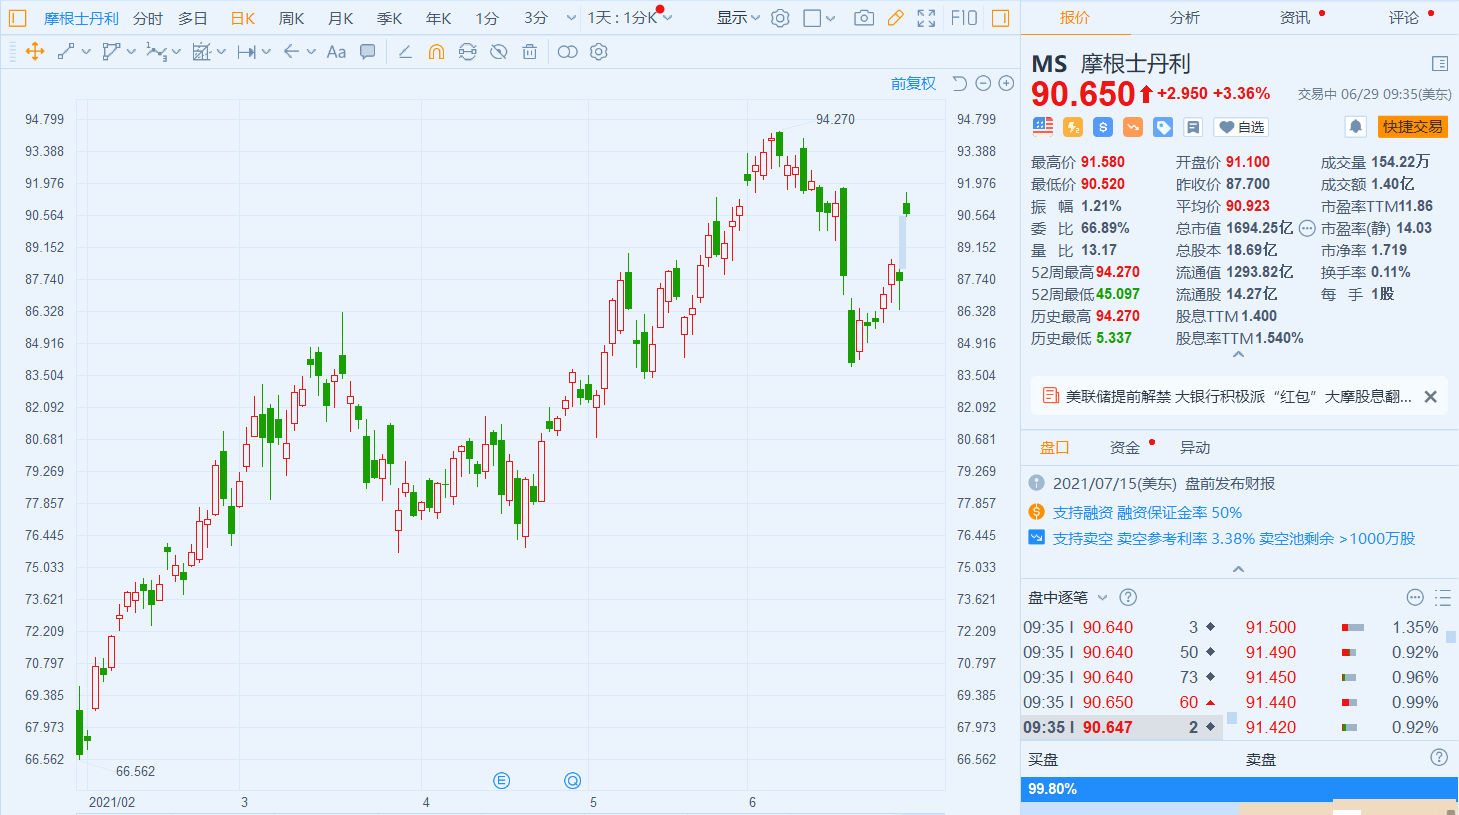1459x815 pixels.
Task: Click the 快捷交易 quick trade button
Action: coord(1413,127)
